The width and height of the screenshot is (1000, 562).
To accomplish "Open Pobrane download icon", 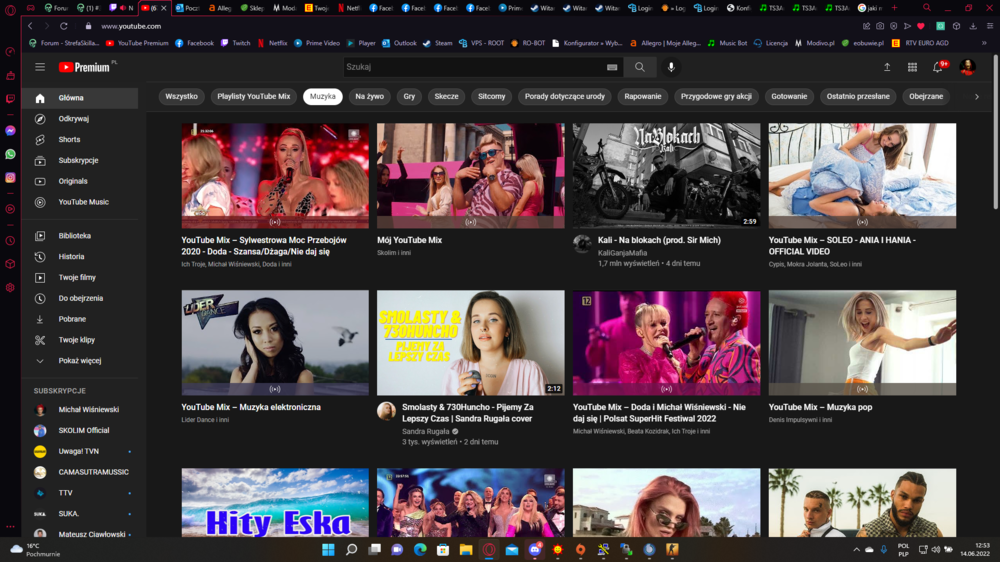I will coord(40,319).
